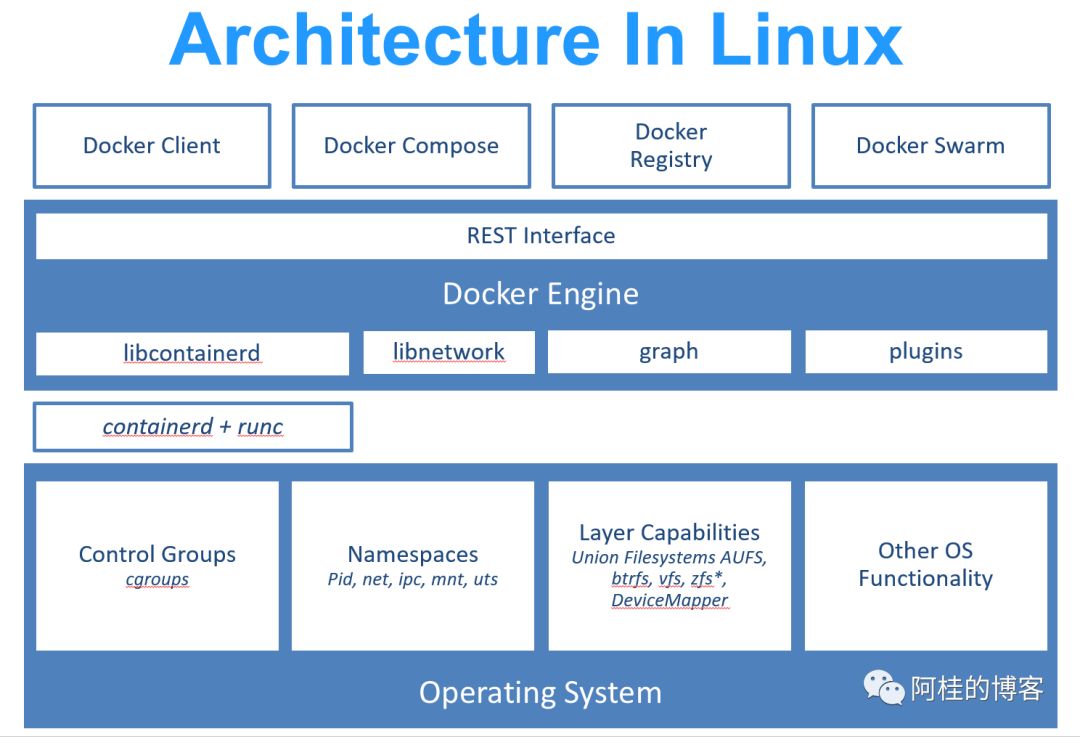
Task: Select the Docker Compose box
Action: [x=411, y=146]
